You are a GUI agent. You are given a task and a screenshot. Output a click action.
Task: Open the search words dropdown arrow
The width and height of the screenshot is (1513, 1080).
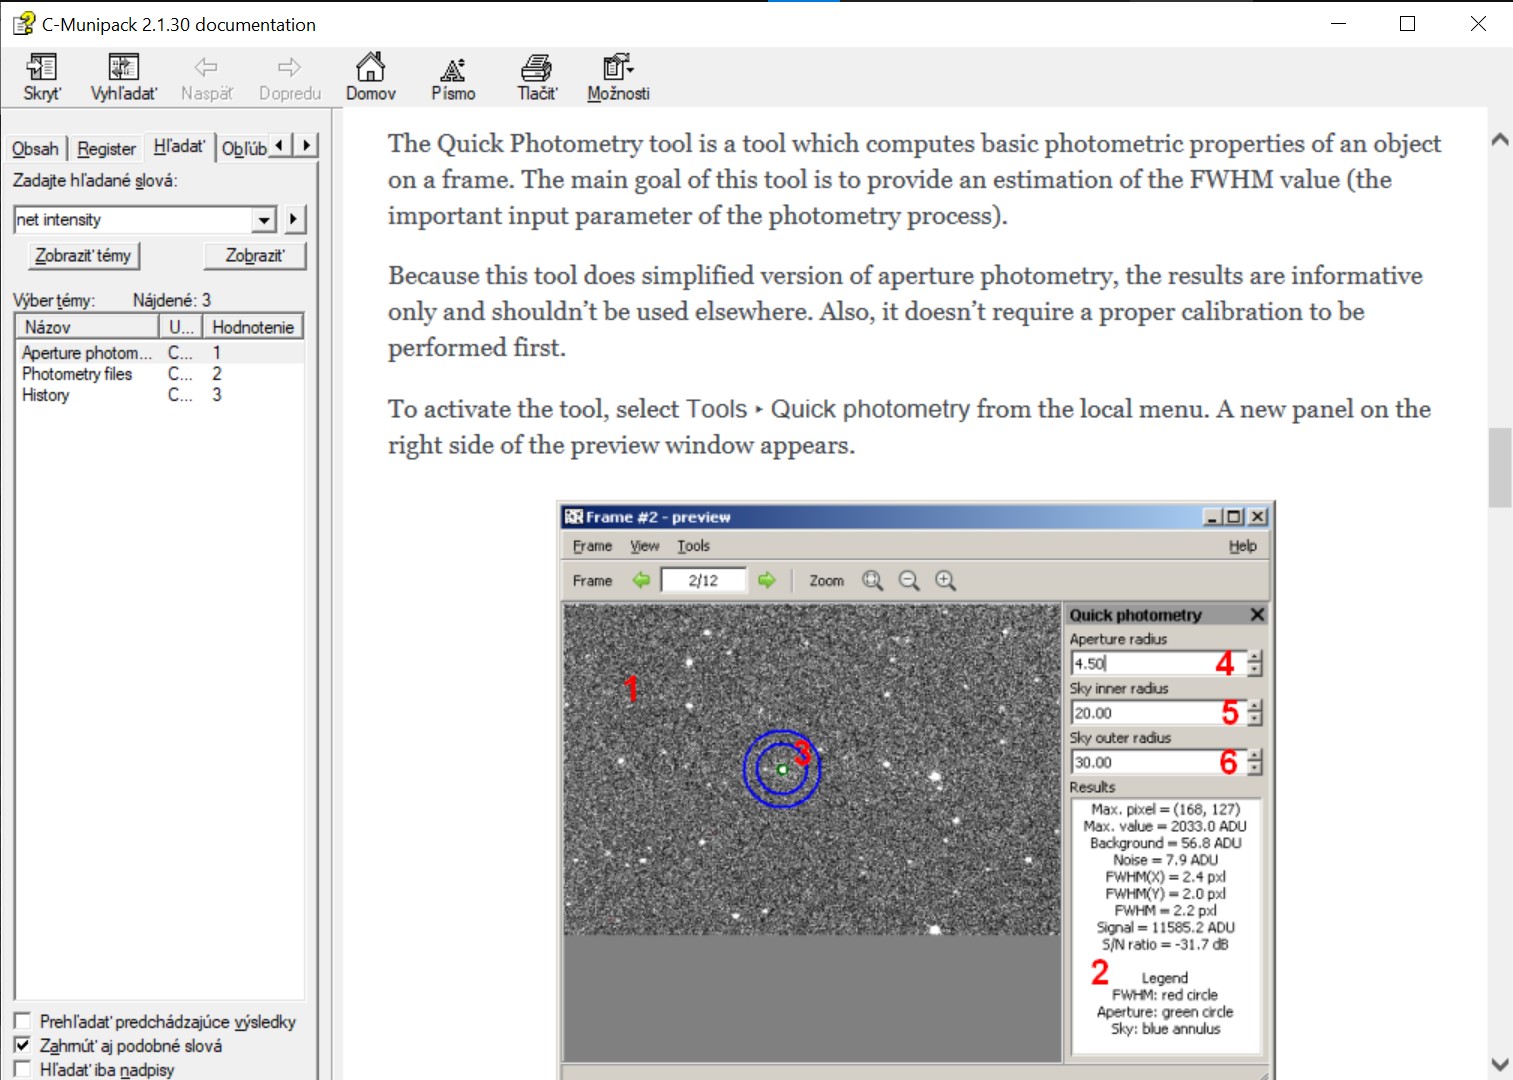pyautogui.click(x=264, y=220)
